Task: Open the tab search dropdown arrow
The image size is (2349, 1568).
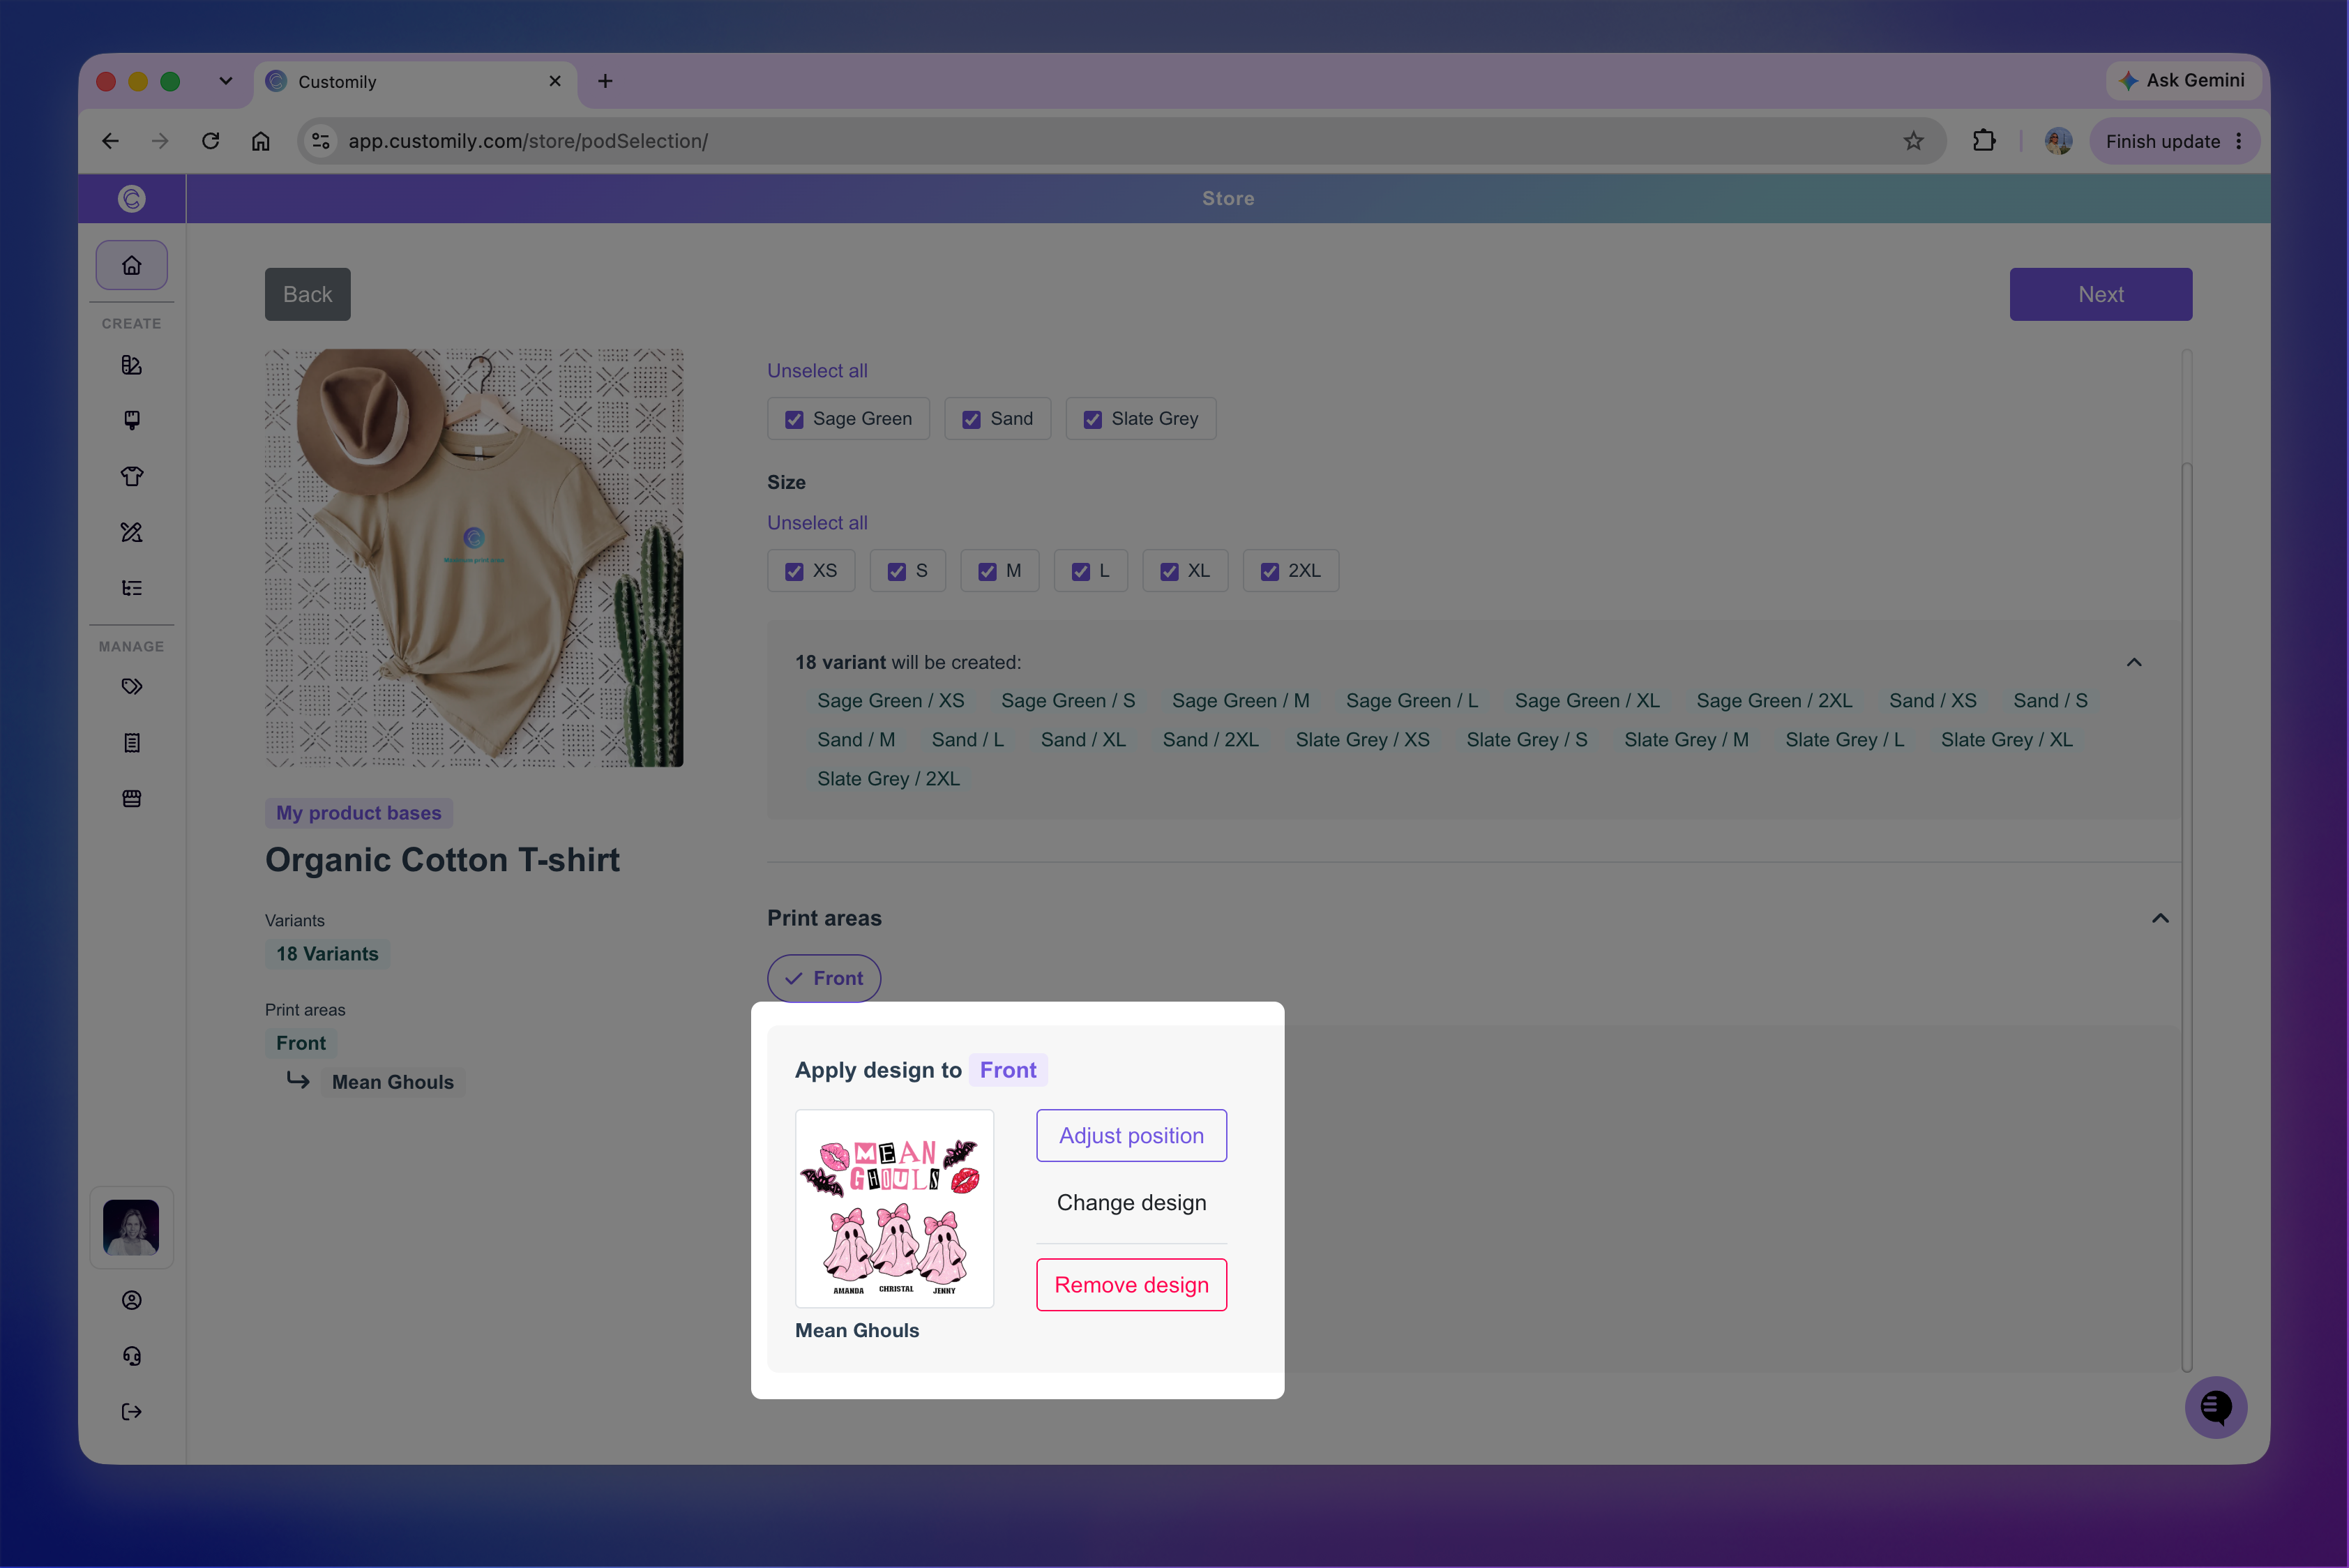Action: (226, 81)
